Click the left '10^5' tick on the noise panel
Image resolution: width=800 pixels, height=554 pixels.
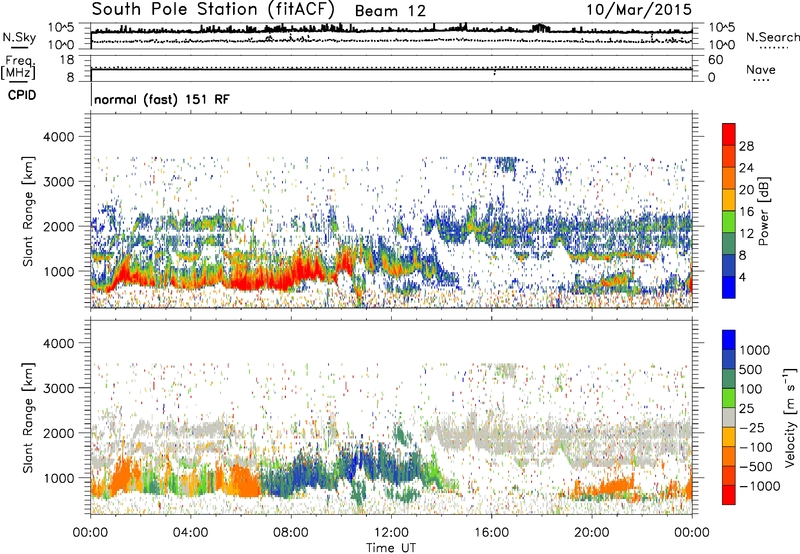pyautogui.click(x=61, y=28)
